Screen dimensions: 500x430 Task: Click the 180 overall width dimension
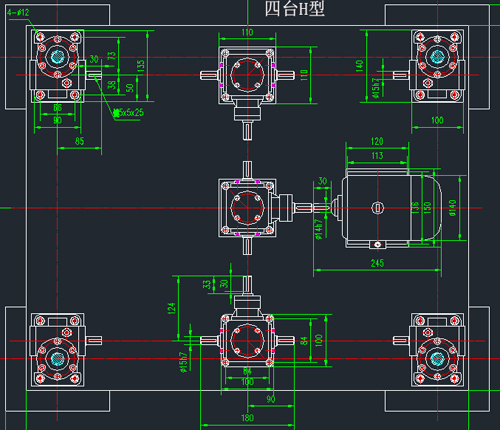247,418
